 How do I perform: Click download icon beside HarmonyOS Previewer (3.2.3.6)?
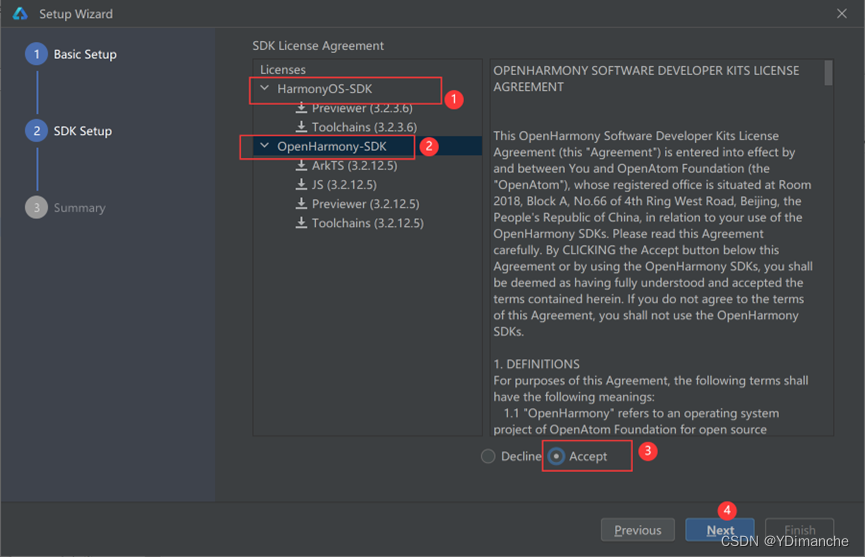tap(301, 108)
